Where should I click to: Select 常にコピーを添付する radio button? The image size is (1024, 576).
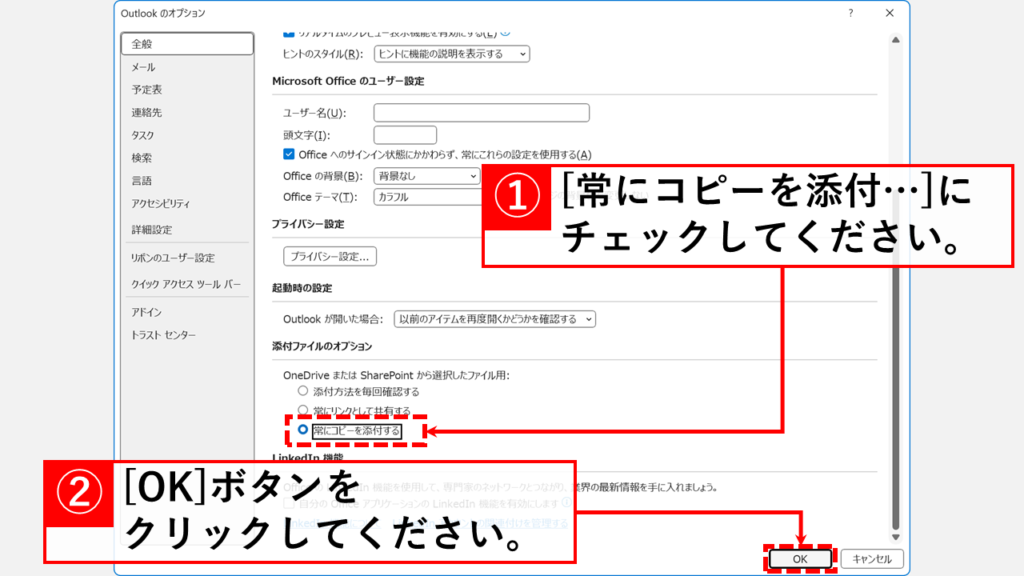click(302, 430)
